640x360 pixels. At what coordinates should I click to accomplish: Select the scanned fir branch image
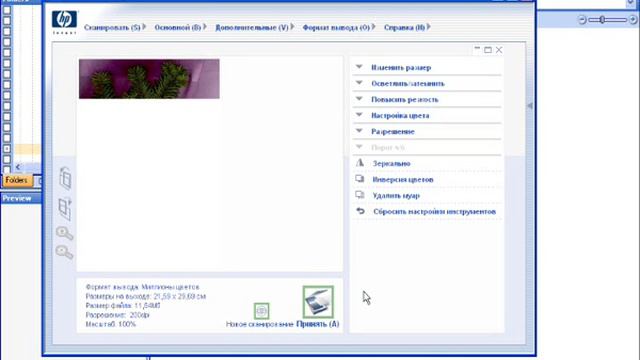[149, 79]
